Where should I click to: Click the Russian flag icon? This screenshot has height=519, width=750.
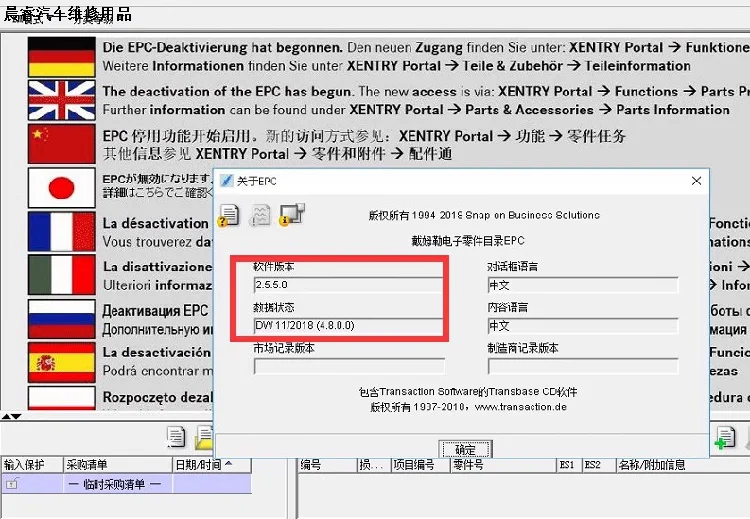62,319
